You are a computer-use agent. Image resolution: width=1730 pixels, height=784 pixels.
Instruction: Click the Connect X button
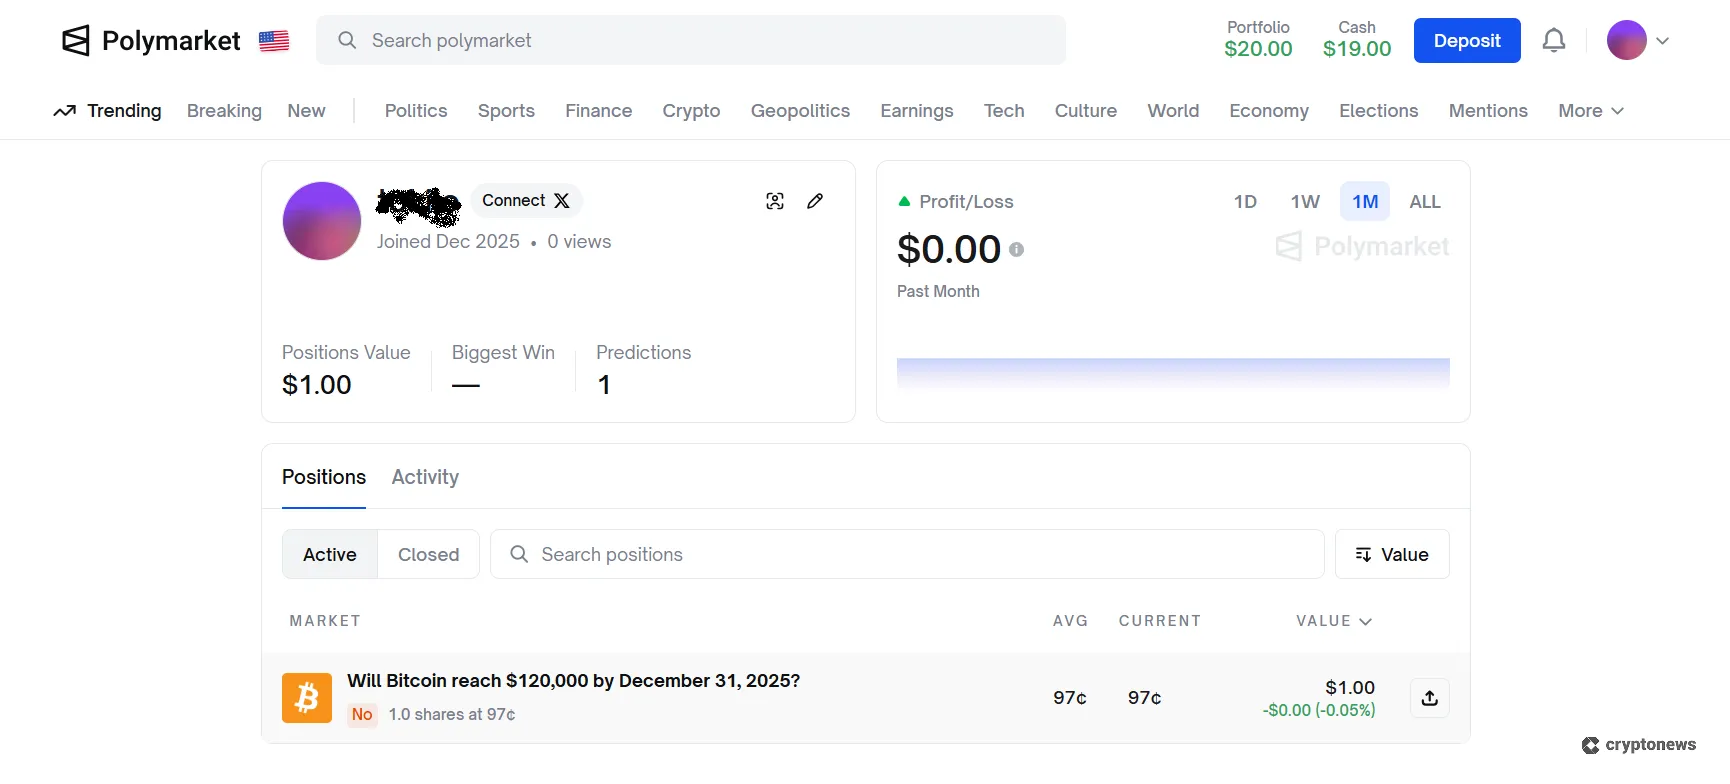coord(526,201)
